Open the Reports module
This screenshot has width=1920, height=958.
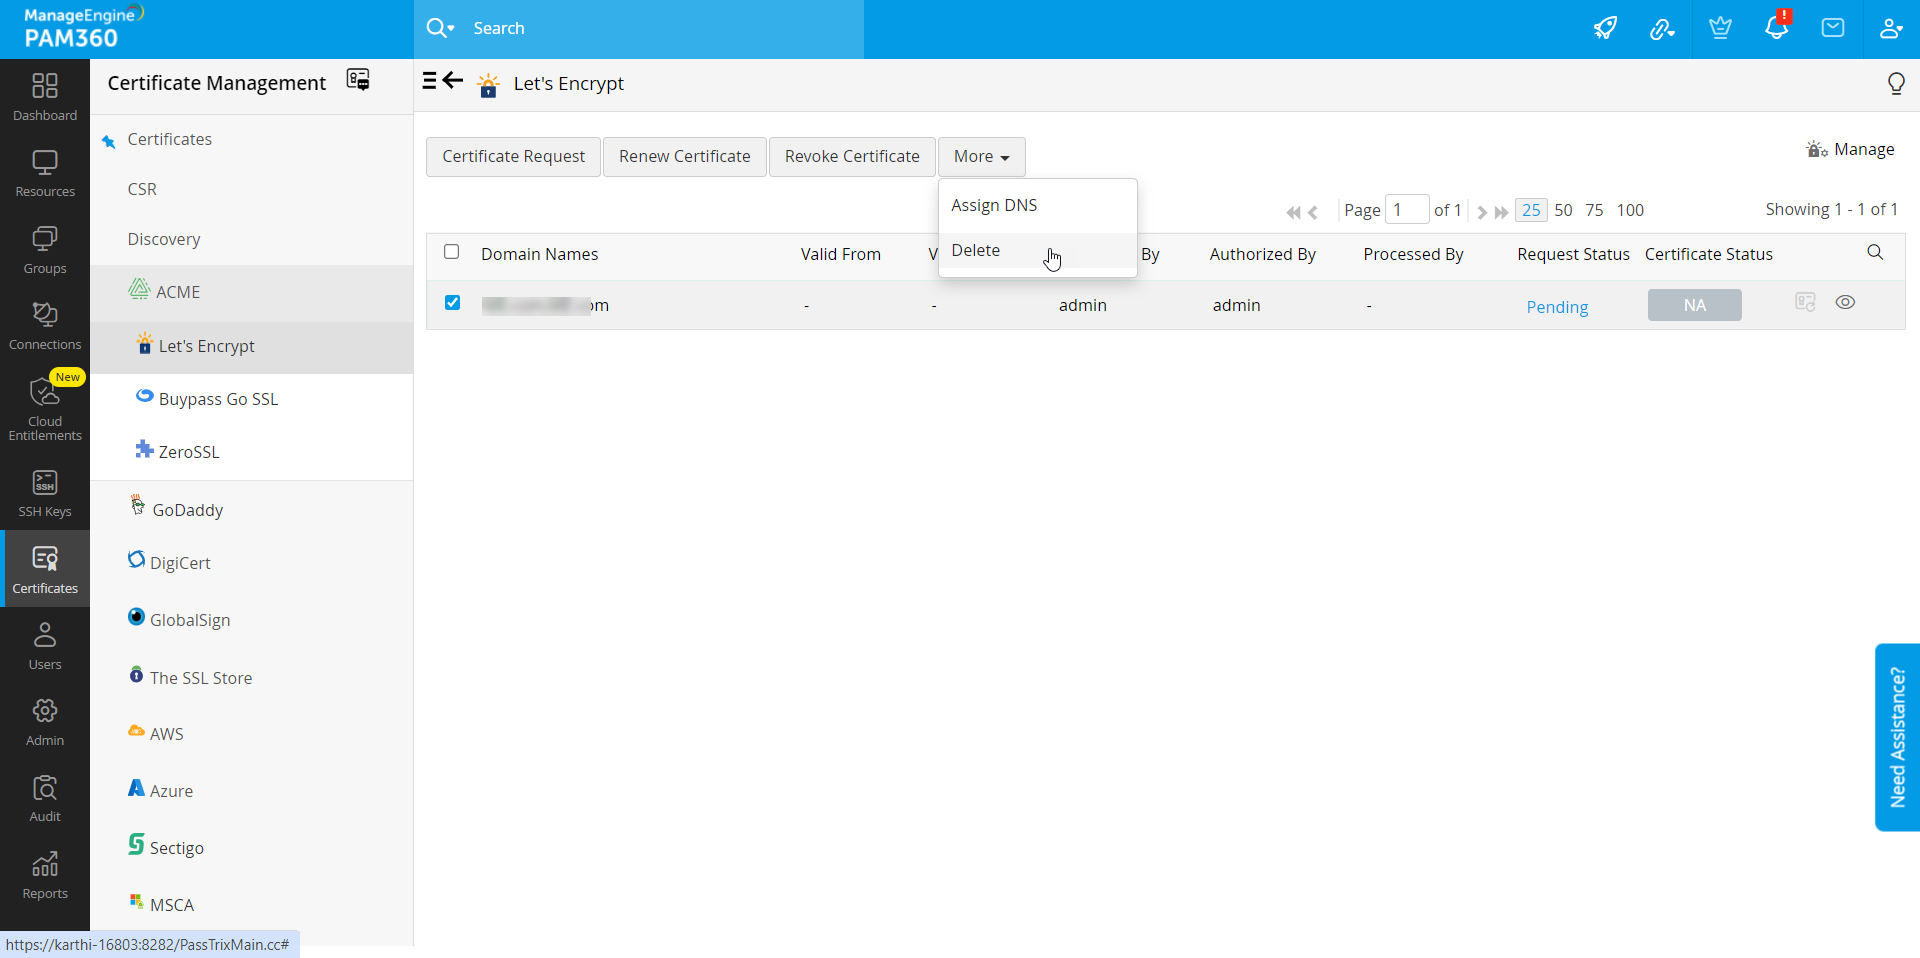pyautogui.click(x=45, y=875)
